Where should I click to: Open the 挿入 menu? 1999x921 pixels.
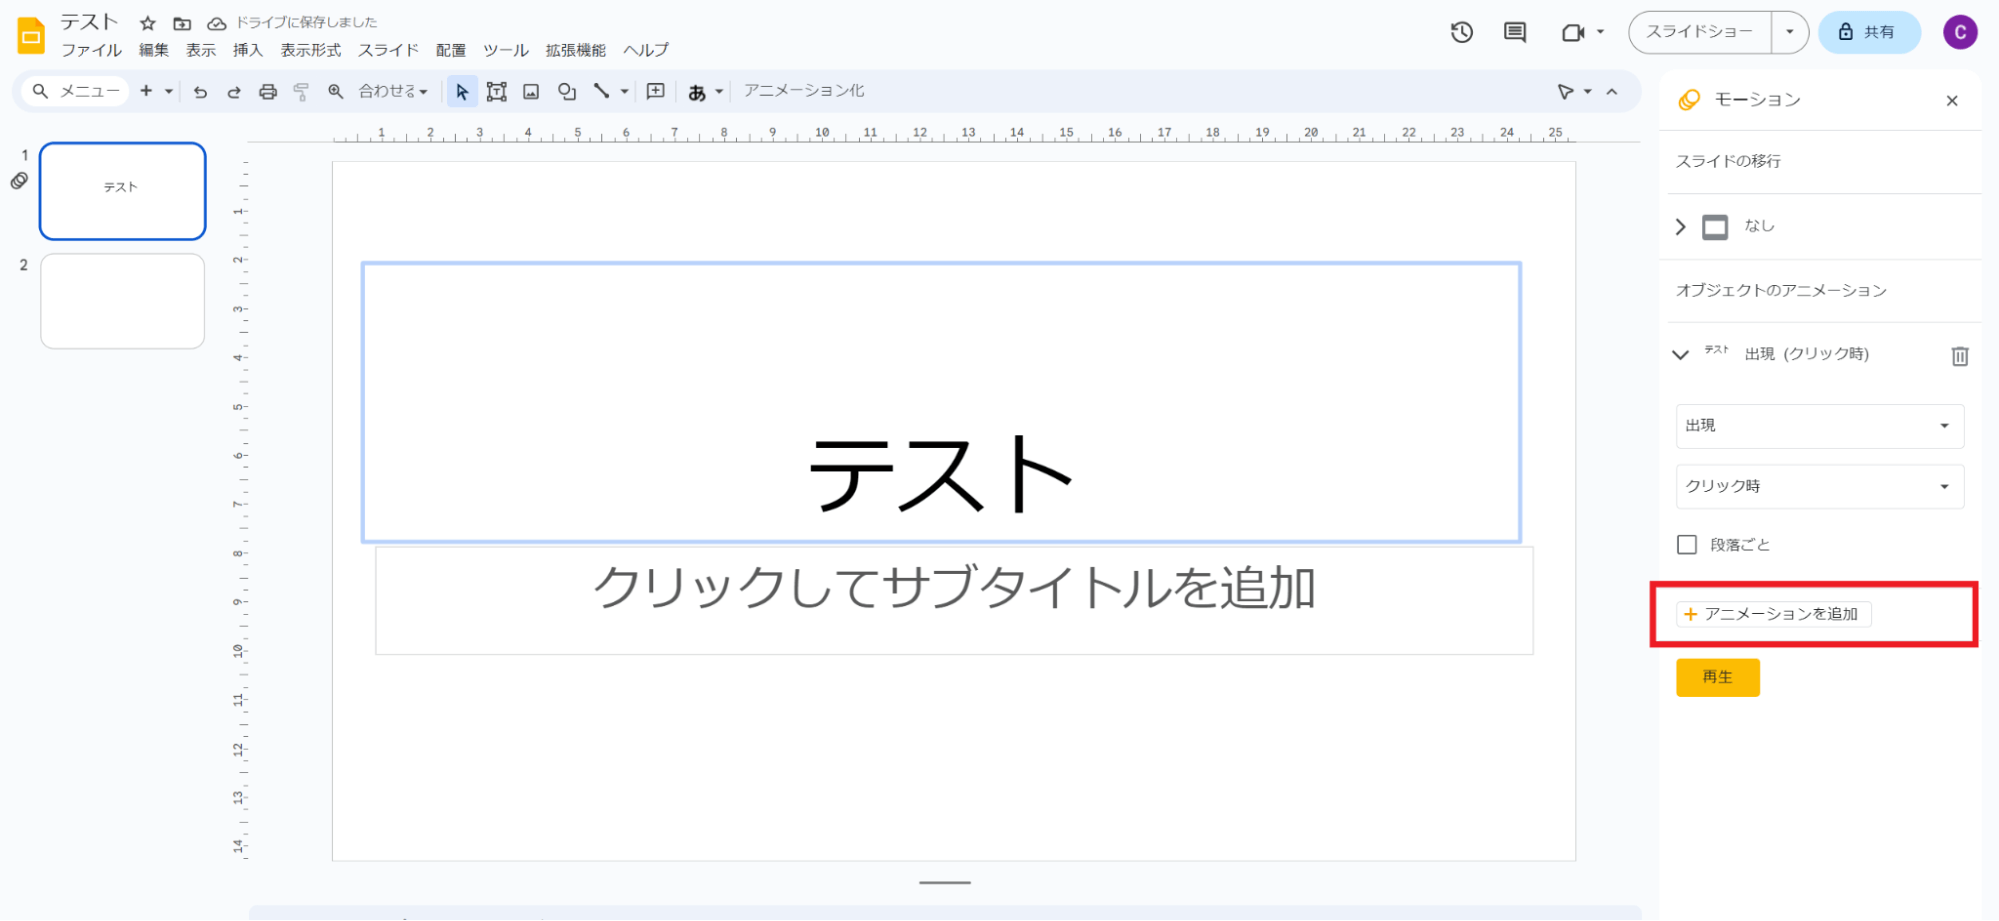click(247, 50)
